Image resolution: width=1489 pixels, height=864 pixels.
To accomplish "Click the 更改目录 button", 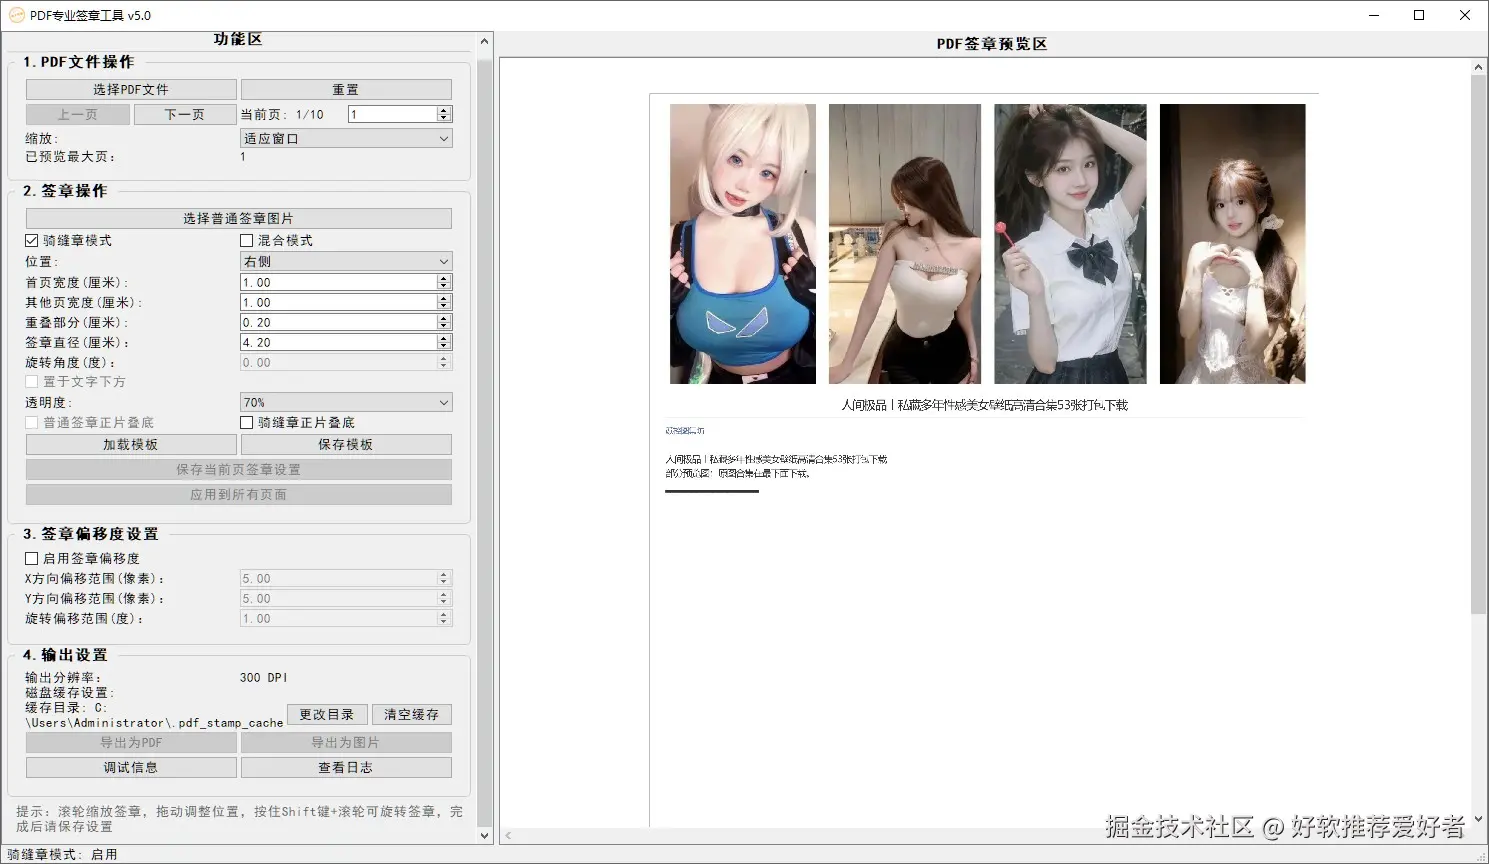I will coord(327,715).
